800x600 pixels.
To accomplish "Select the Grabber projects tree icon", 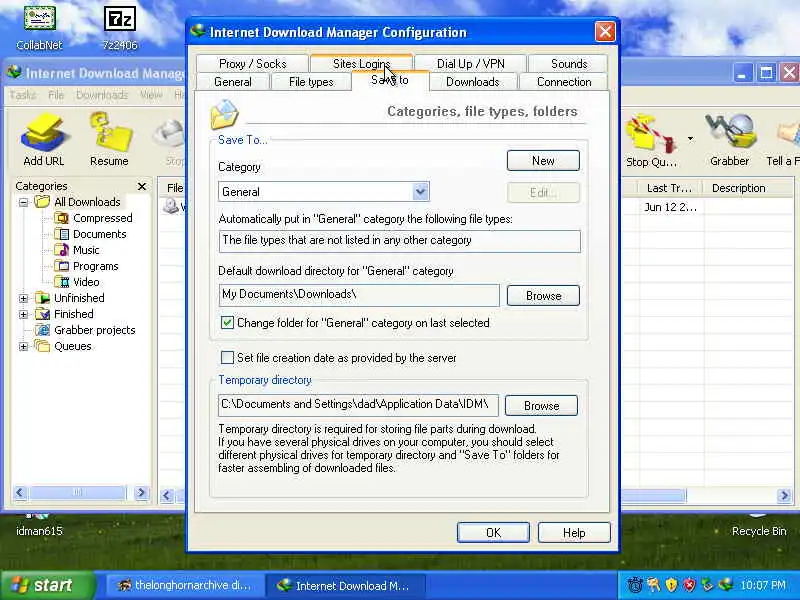I will (x=42, y=330).
